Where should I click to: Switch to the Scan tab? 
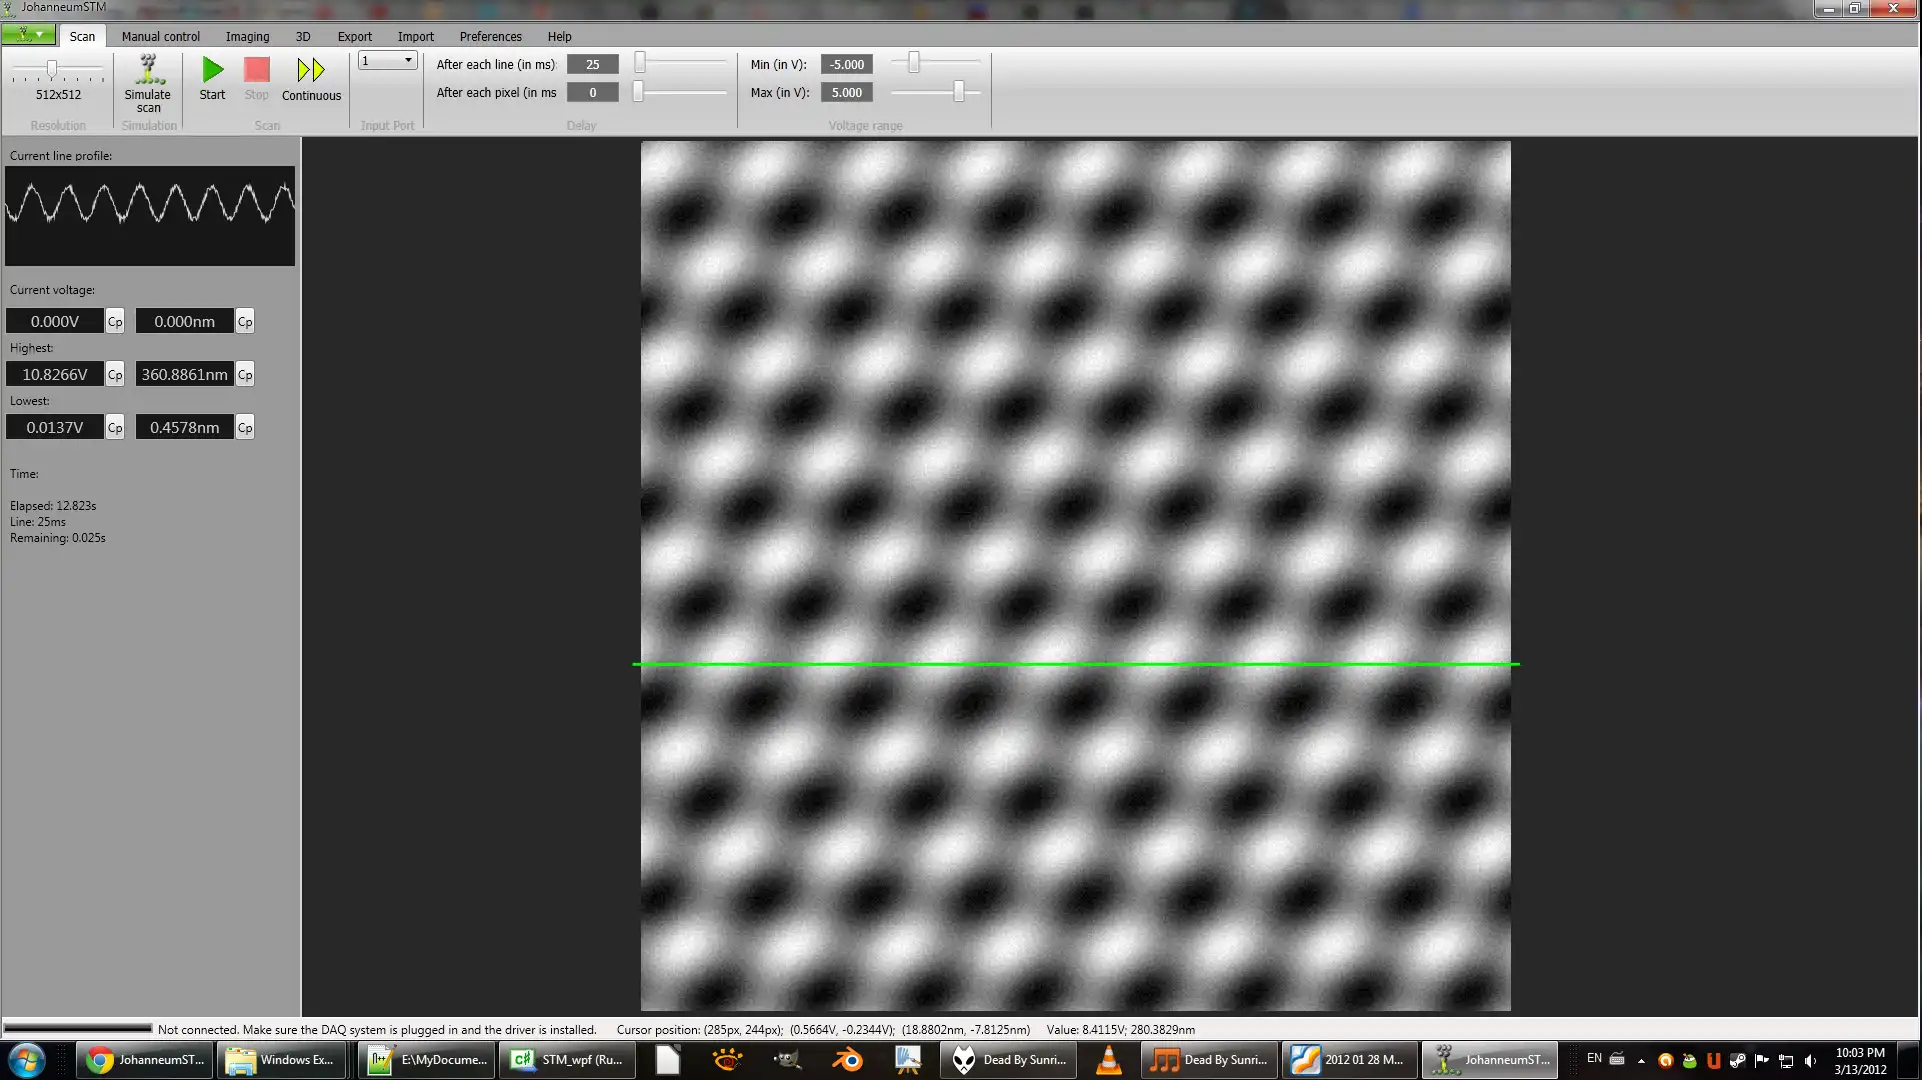[x=82, y=36]
